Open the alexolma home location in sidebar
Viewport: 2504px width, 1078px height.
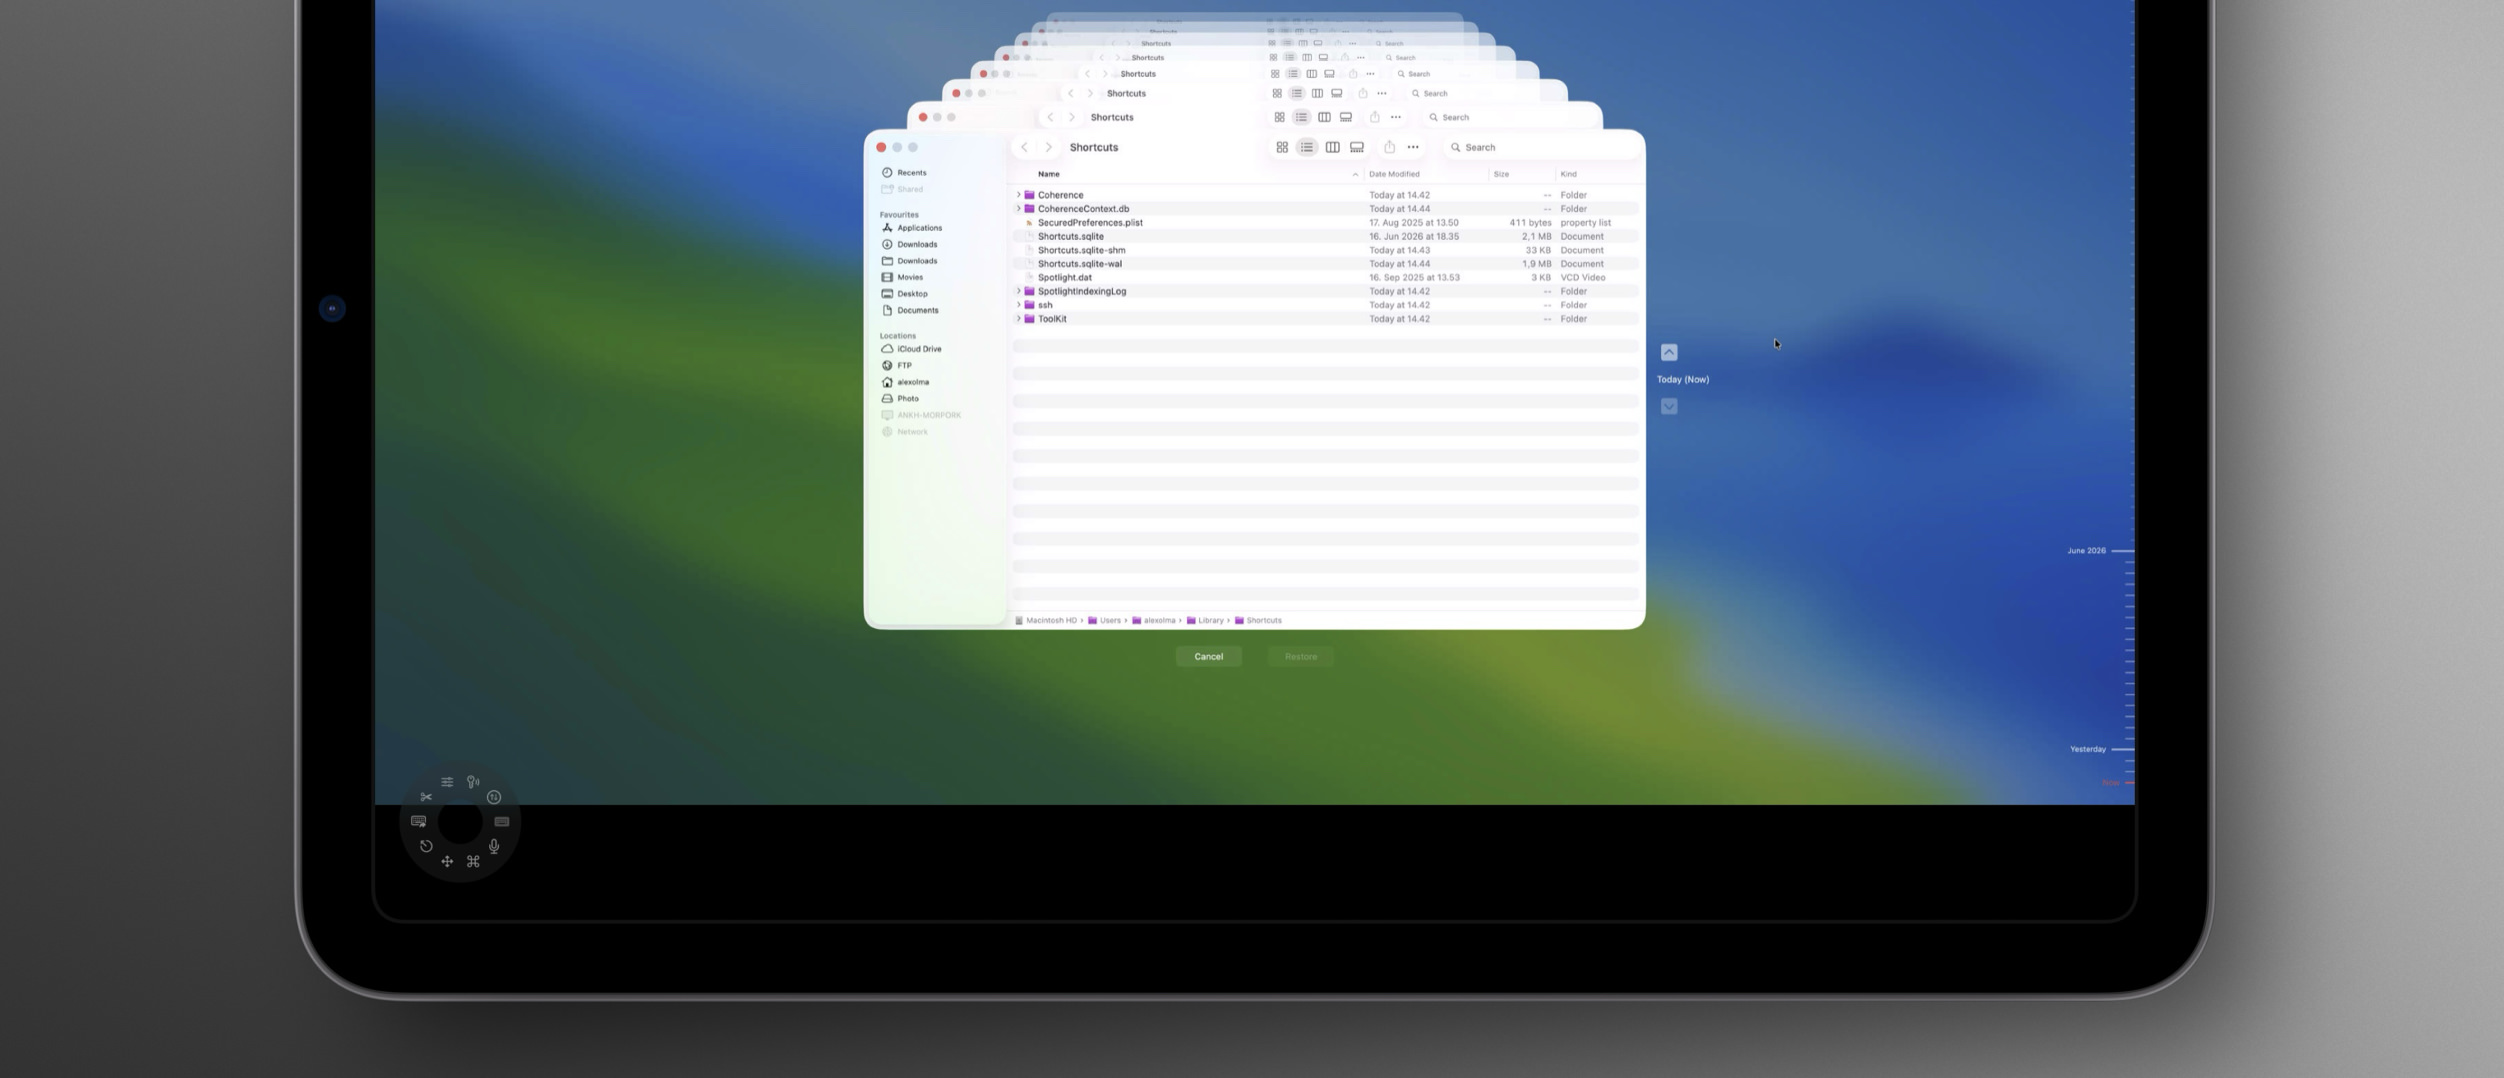pyautogui.click(x=905, y=382)
